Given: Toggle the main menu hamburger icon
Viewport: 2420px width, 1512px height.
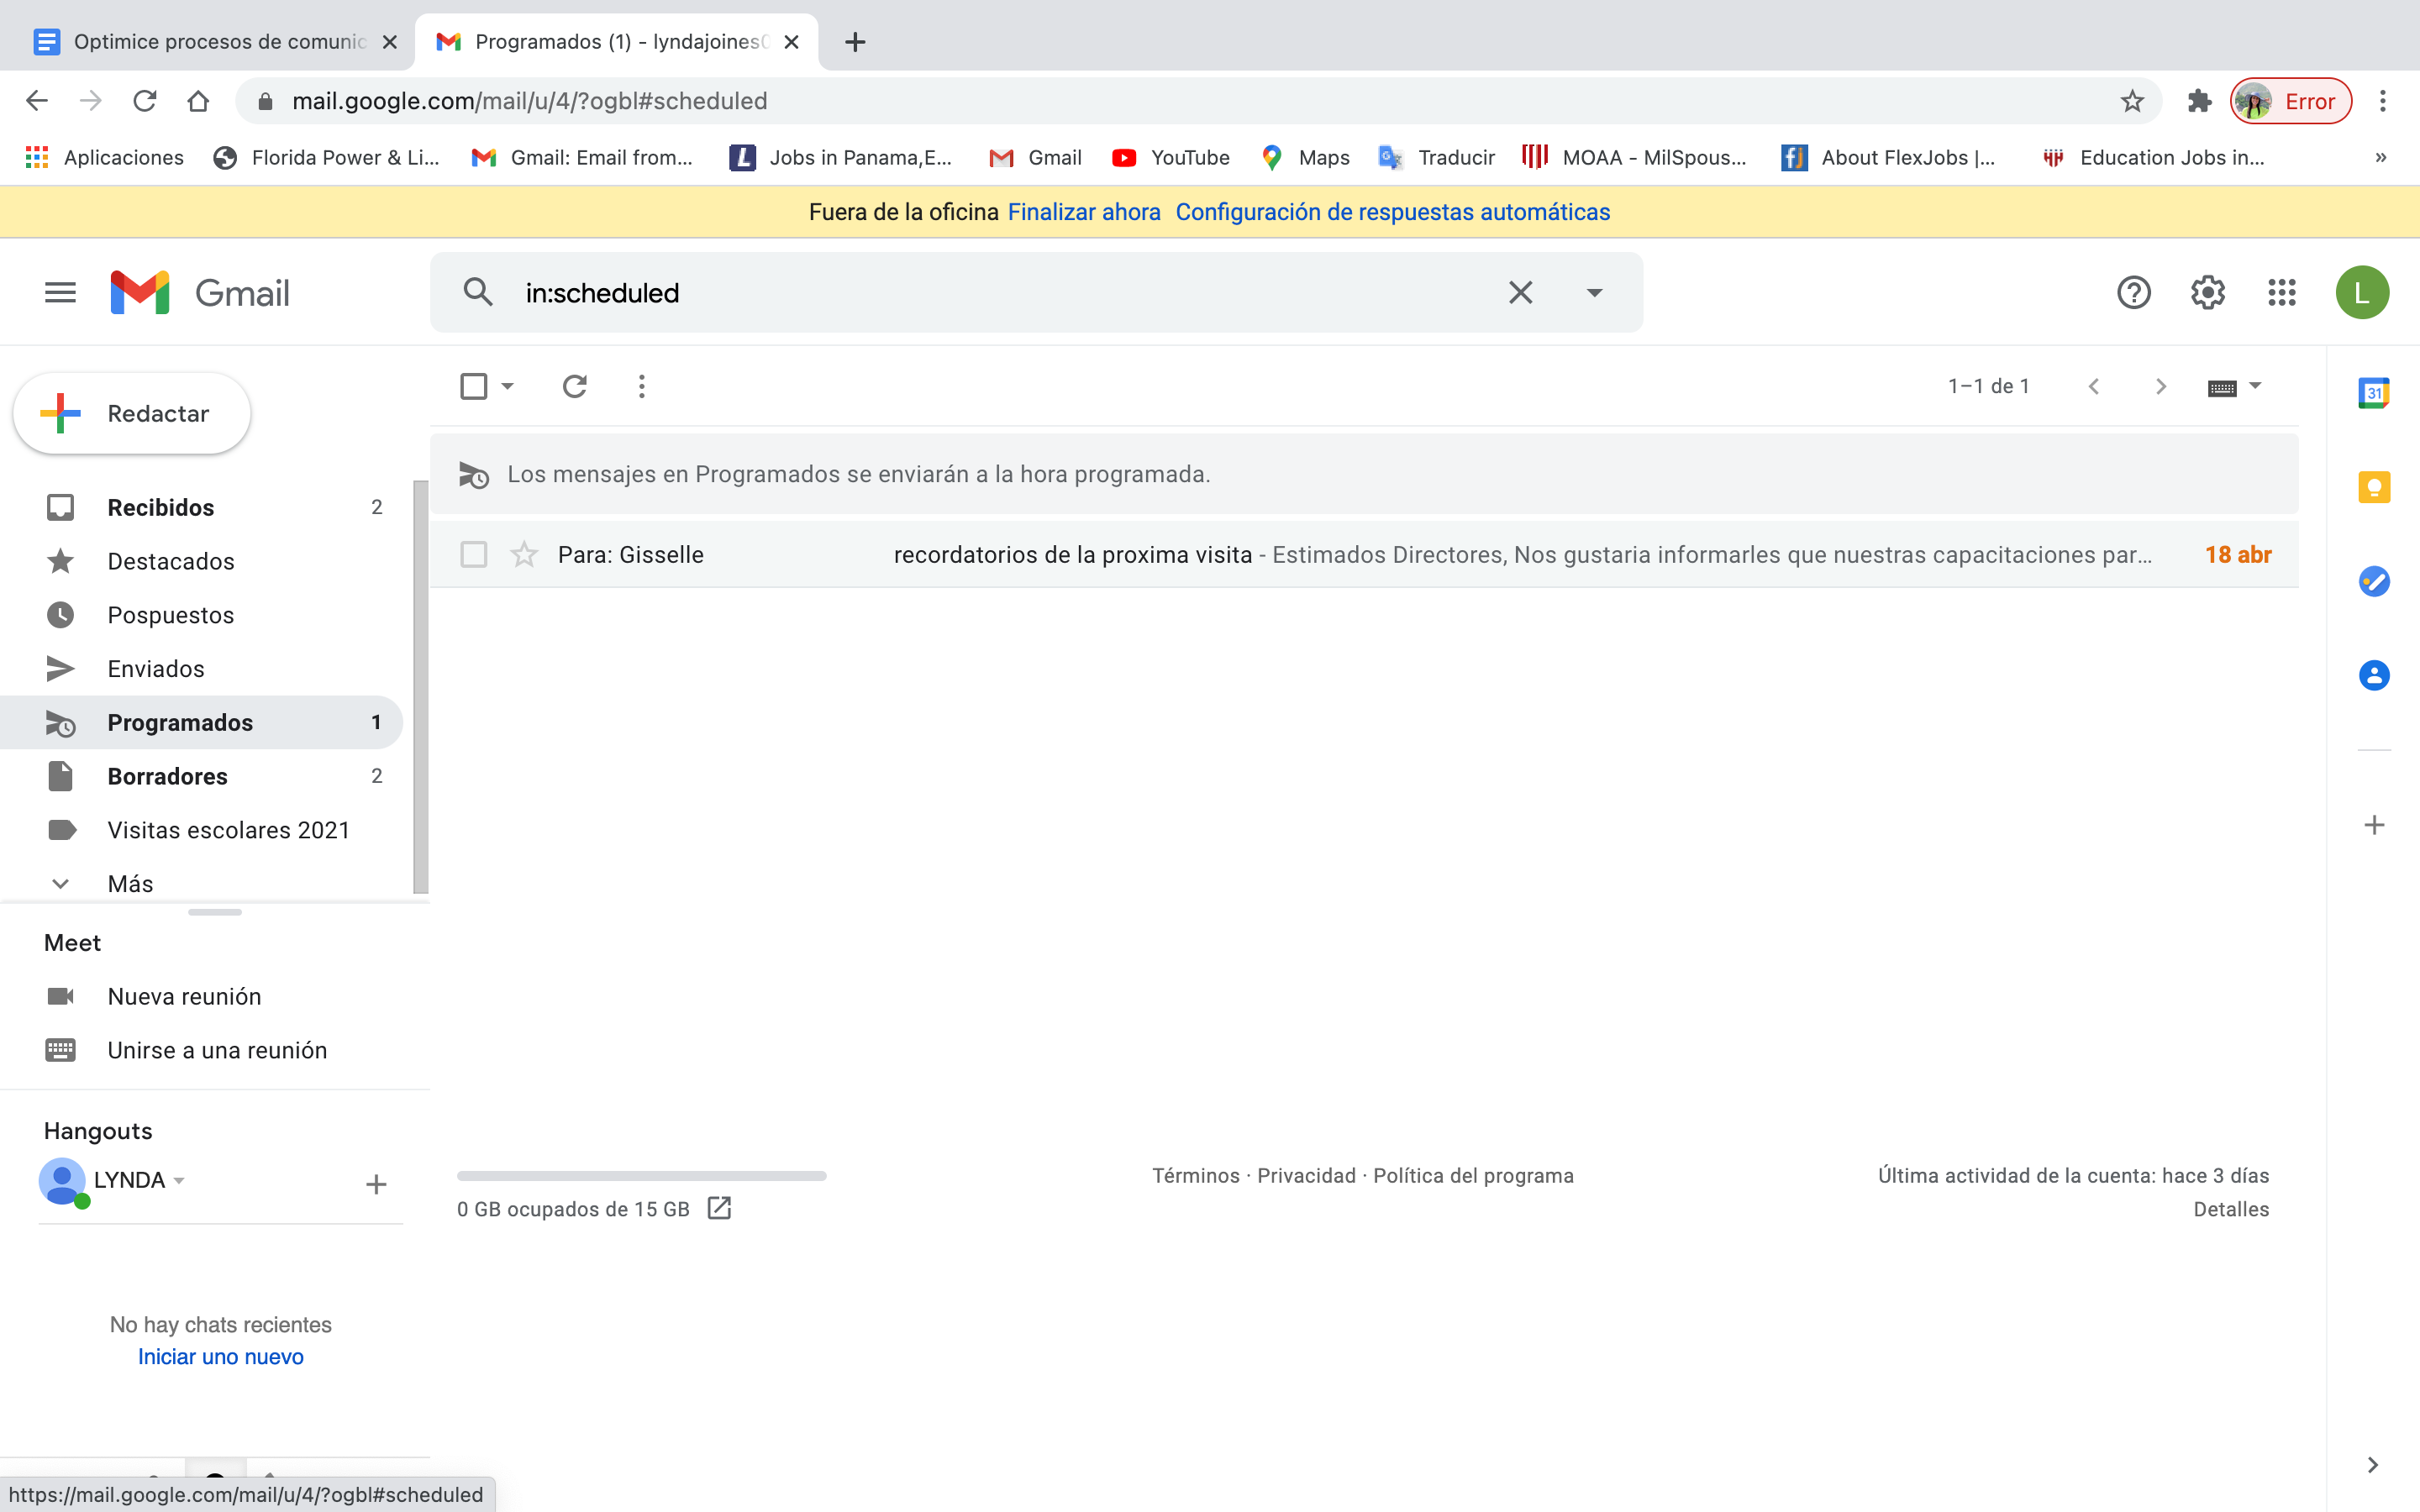Looking at the screenshot, I should (60, 293).
